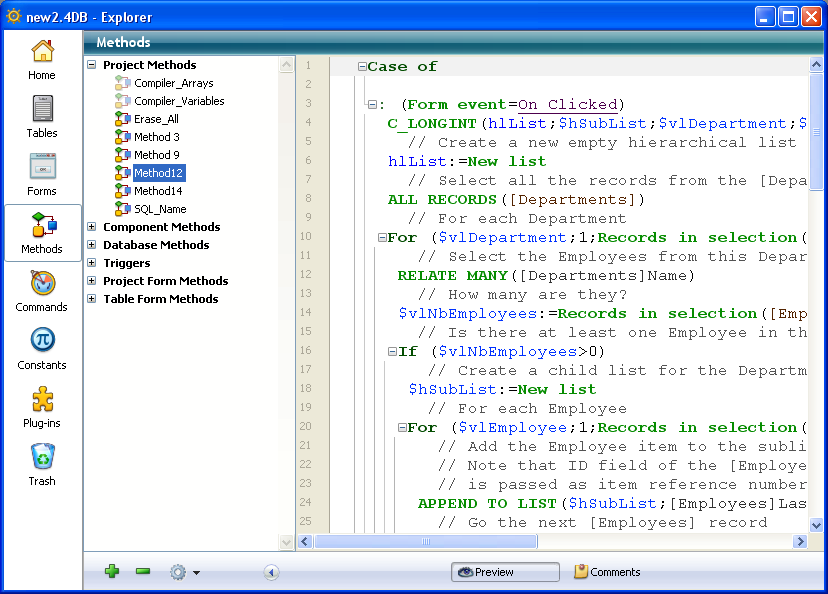Show the Constants page

click(42, 348)
